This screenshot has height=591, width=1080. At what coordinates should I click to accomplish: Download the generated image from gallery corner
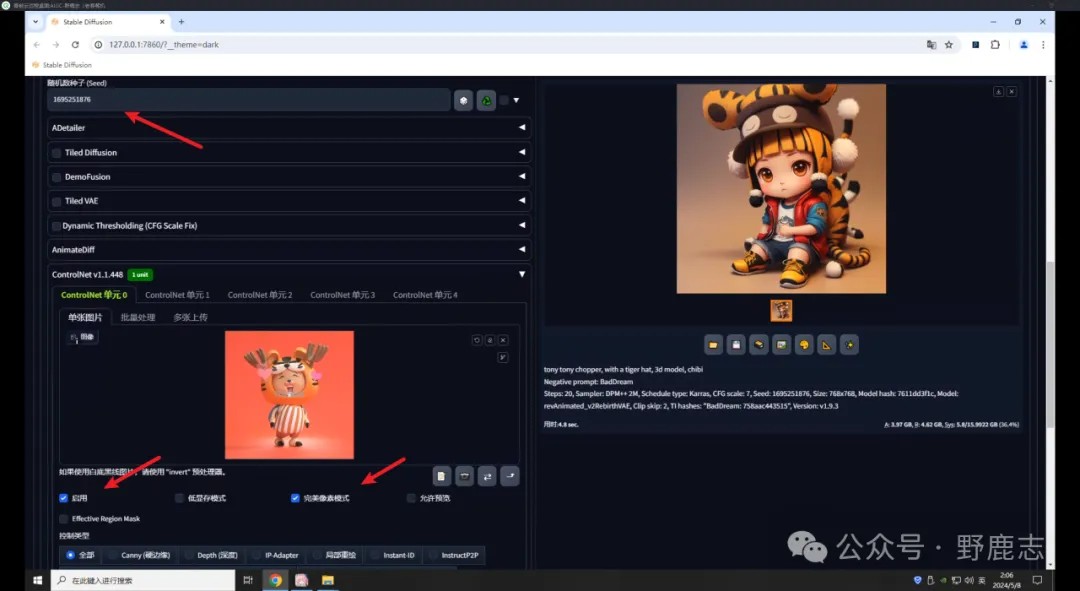tap(998, 92)
